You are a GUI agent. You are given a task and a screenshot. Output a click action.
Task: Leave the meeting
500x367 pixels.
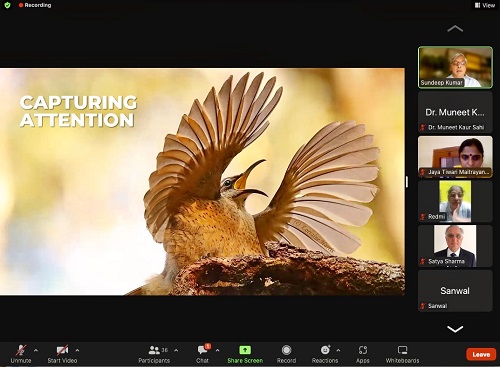tap(481, 354)
